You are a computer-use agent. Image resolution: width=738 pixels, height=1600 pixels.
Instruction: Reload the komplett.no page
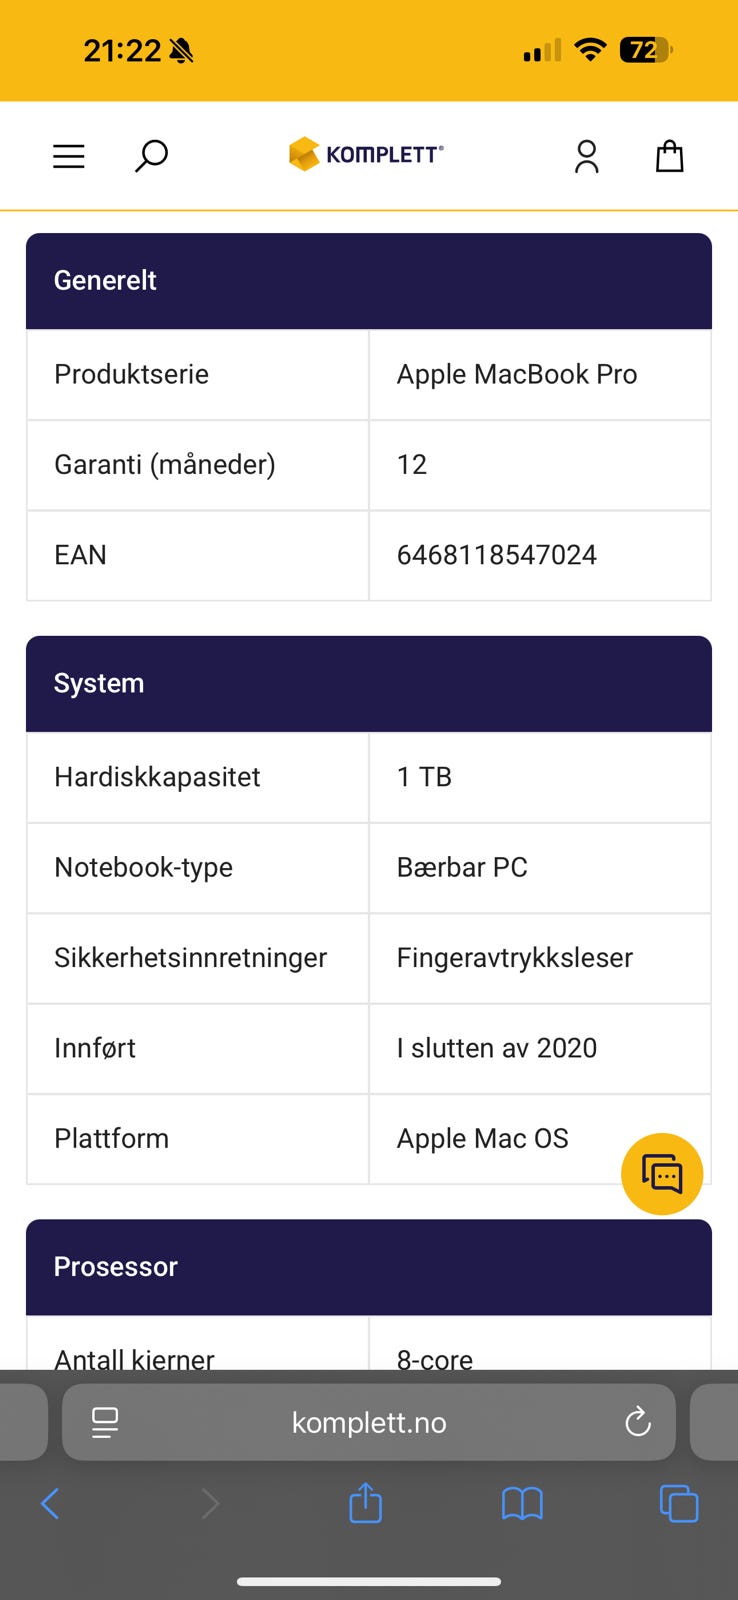tap(638, 1421)
